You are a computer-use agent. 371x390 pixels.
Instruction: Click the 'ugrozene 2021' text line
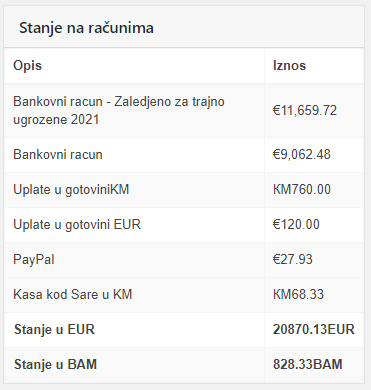56,120
